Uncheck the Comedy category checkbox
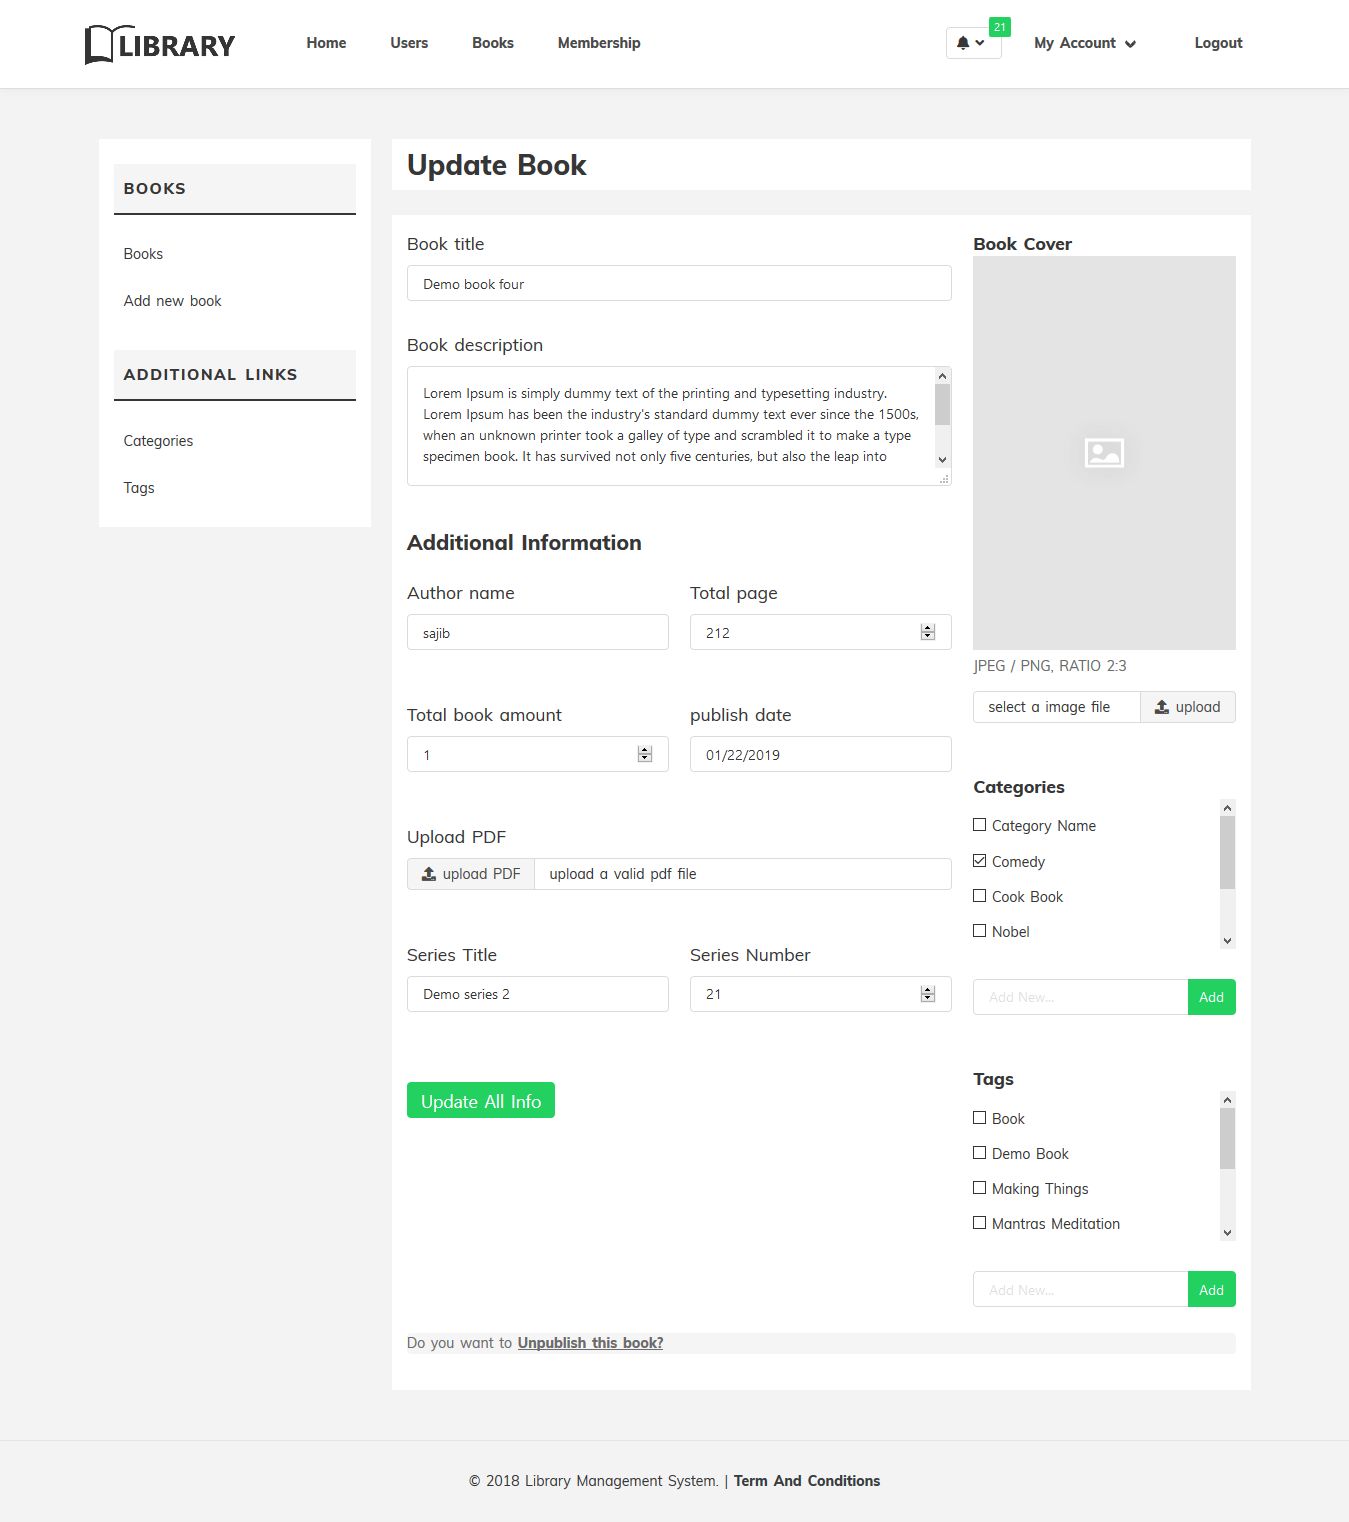1349x1522 pixels. point(980,860)
